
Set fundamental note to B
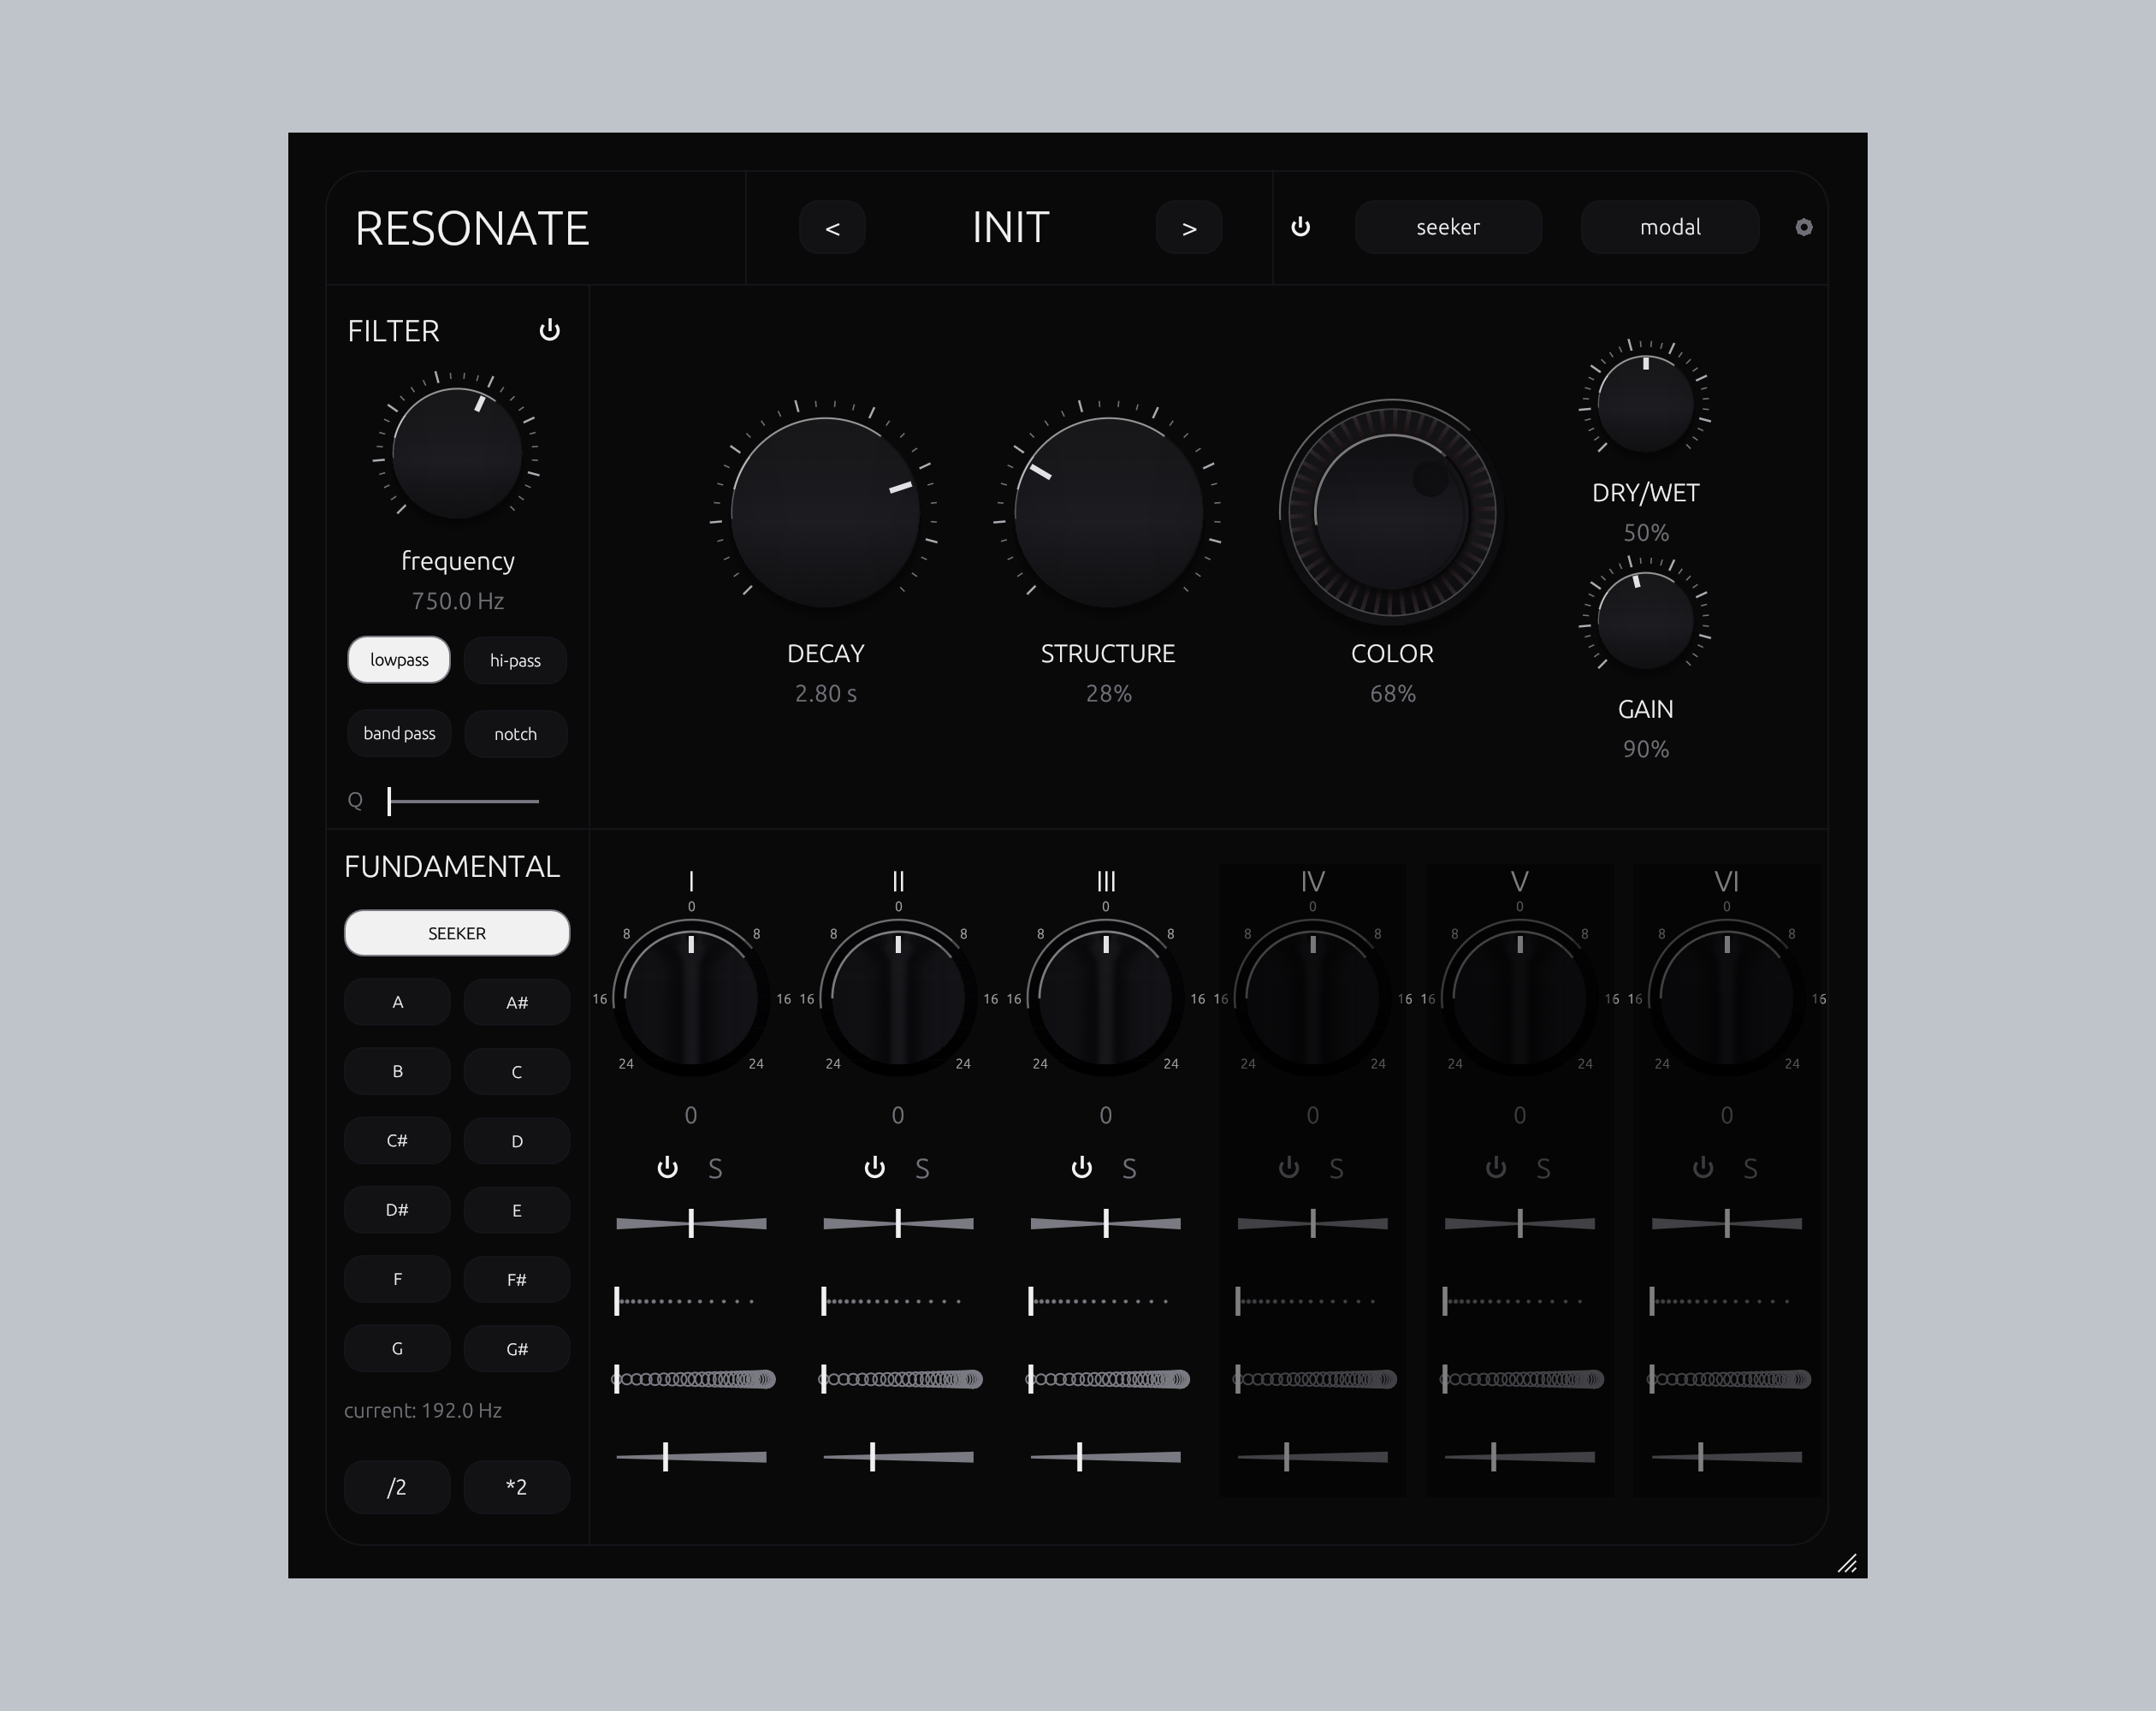pos(397,1071)
